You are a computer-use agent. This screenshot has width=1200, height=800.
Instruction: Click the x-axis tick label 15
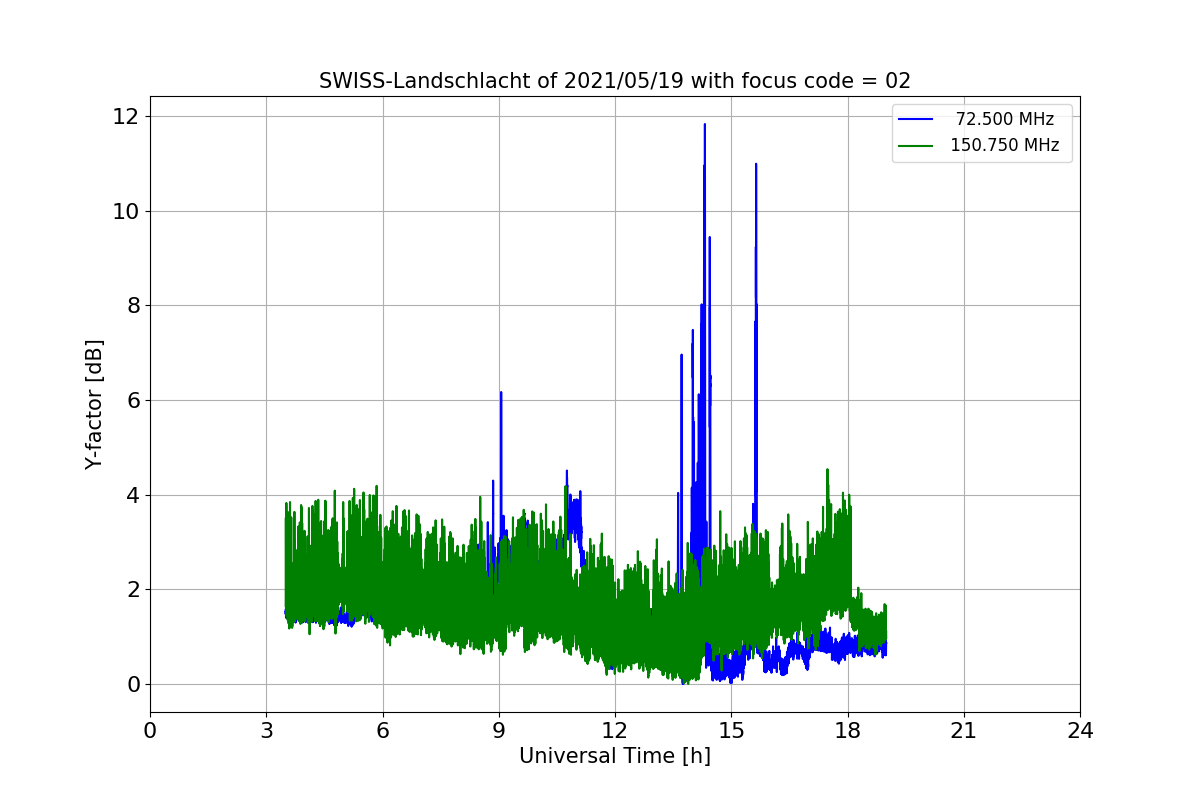coord(731,731)
